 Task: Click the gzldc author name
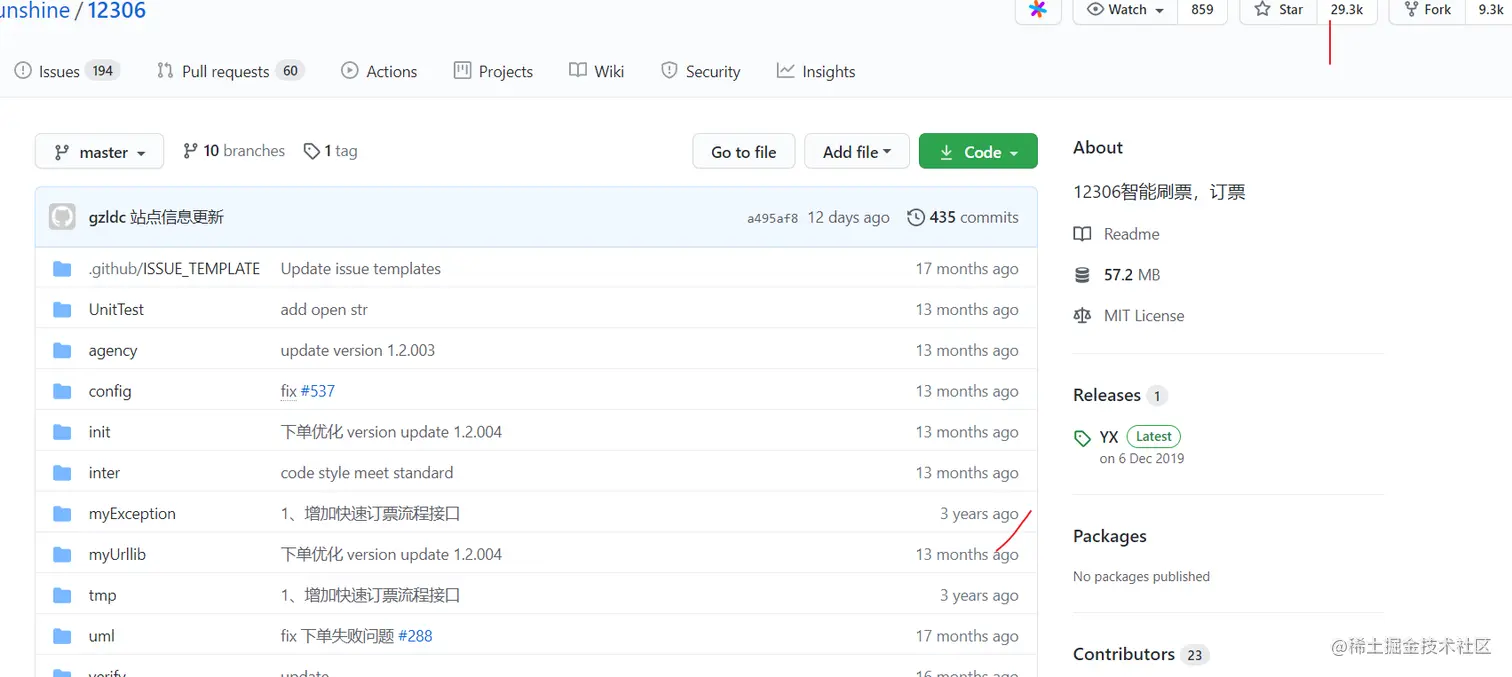pos(107,217)
